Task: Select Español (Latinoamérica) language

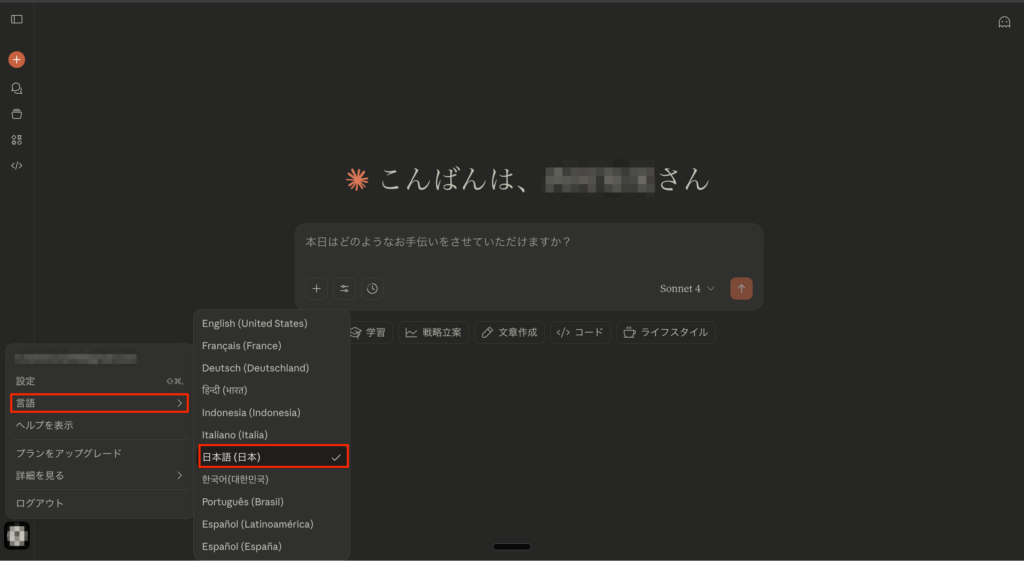Action: click(x=272, y=524)
